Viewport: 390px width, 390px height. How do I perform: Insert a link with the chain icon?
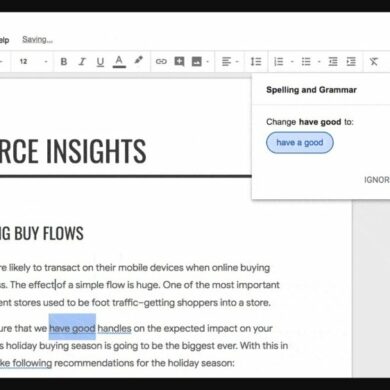tap(161, 61)
